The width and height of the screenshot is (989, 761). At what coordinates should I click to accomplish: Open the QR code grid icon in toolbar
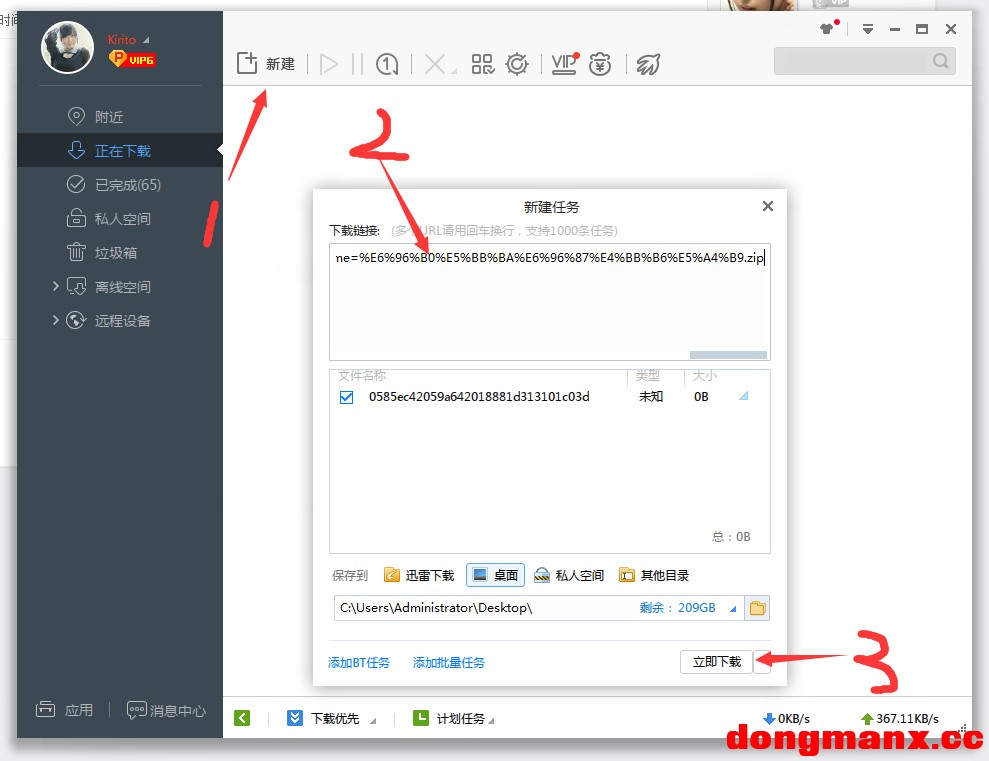483,64
